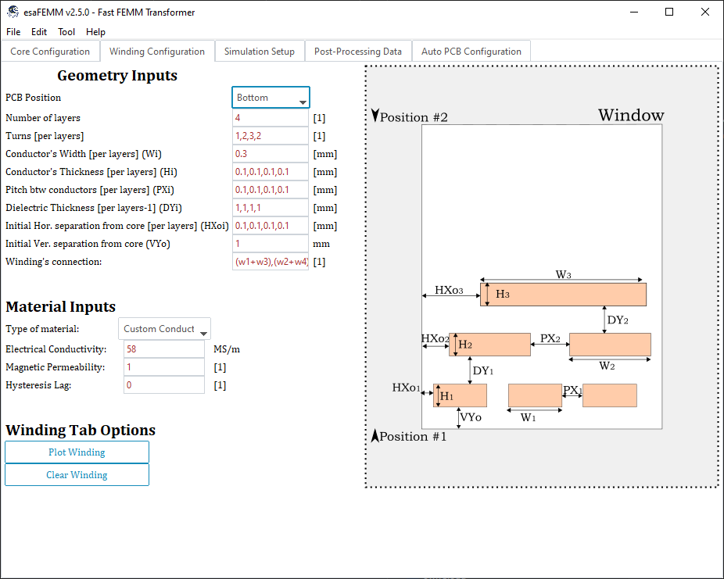Open the Edit menu
Image resolution: width=724 pixels, height=579 pixels.
point(39,32)
